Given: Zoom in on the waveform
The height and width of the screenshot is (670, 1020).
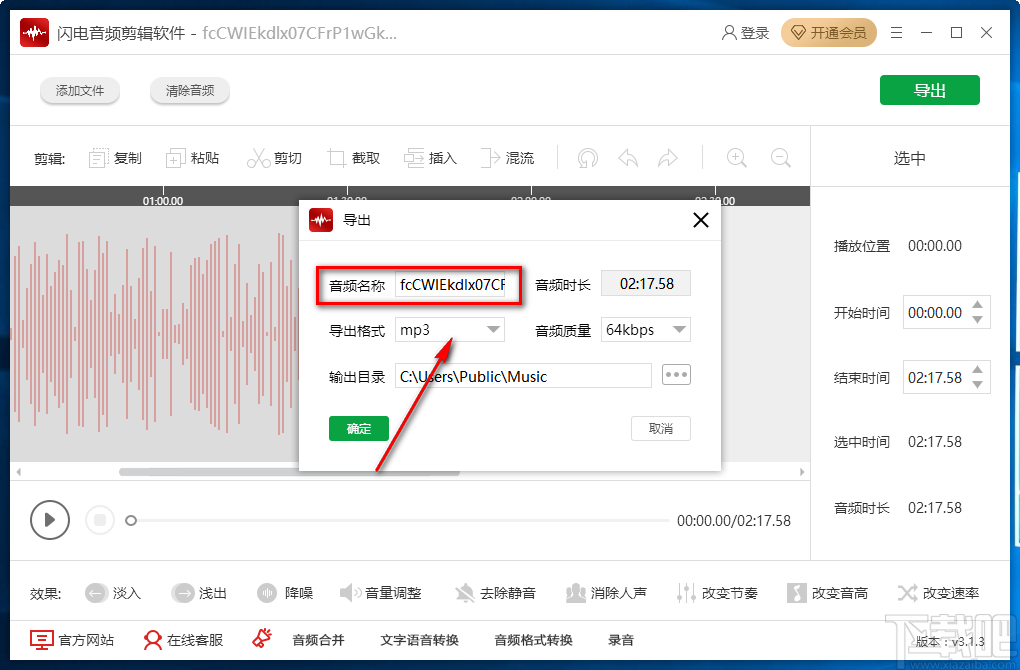Looking at the screenshot, I should click(x=736, y=158).
